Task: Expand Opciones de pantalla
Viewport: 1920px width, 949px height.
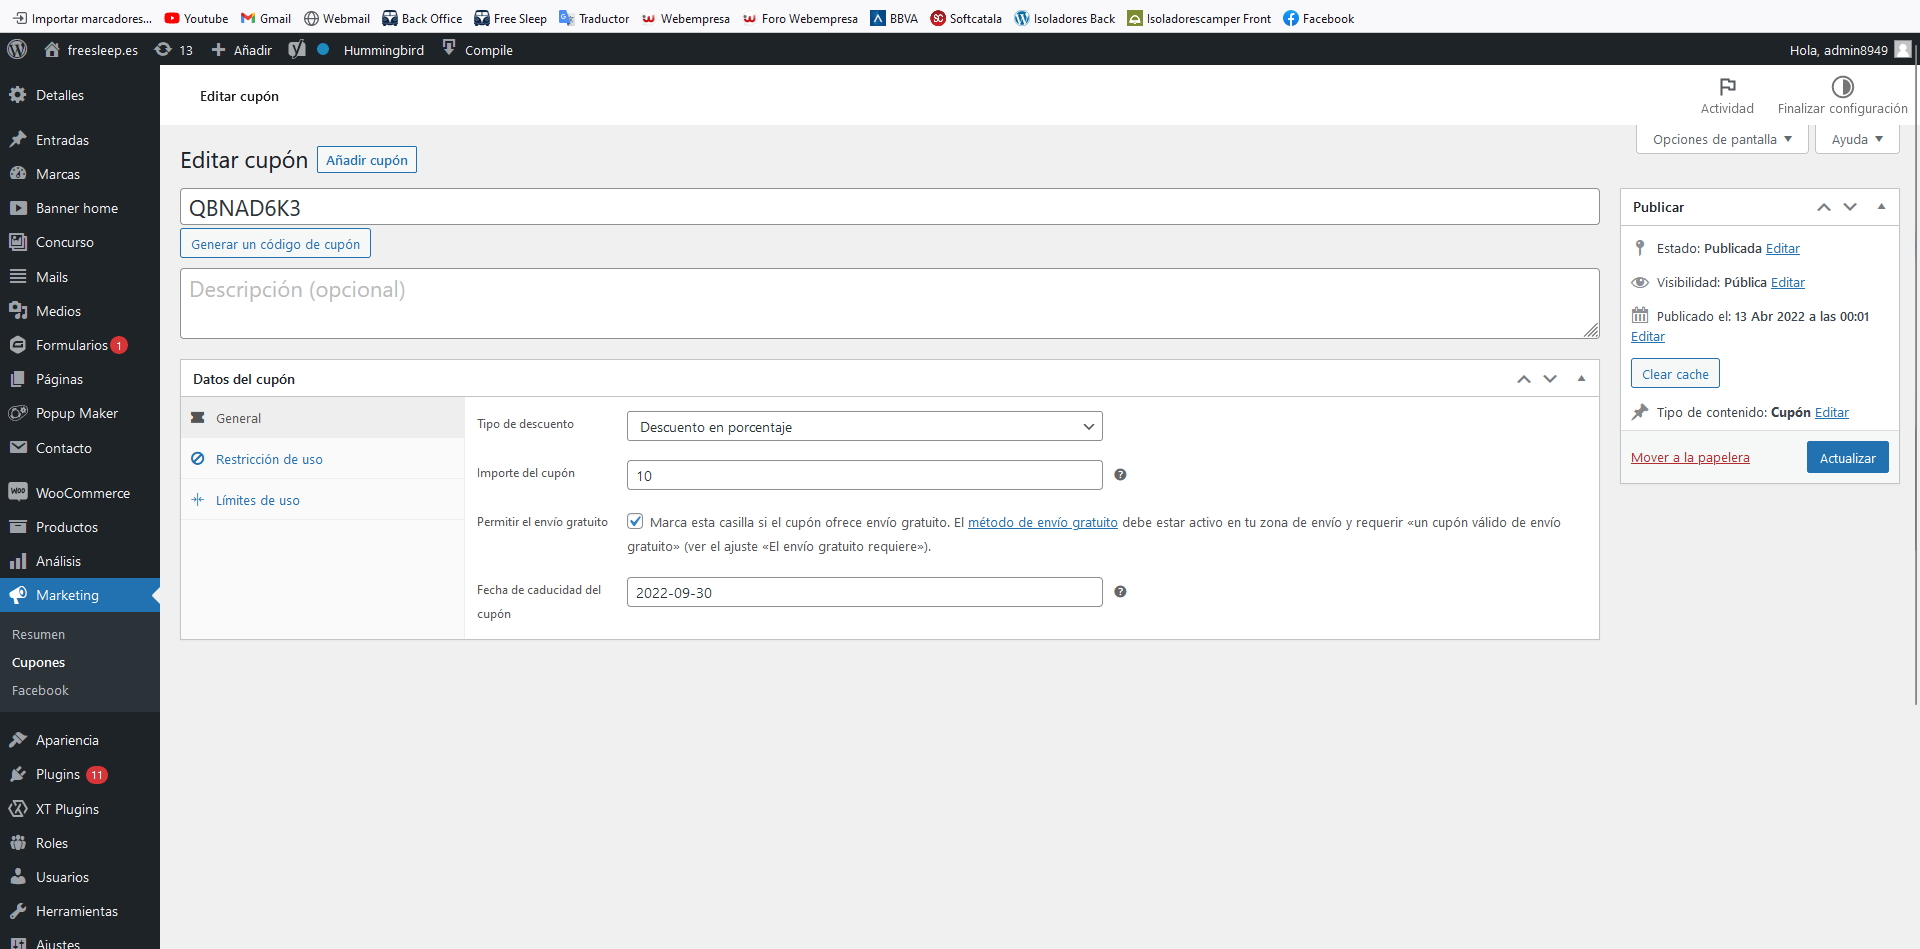Action: [1722, 139]
